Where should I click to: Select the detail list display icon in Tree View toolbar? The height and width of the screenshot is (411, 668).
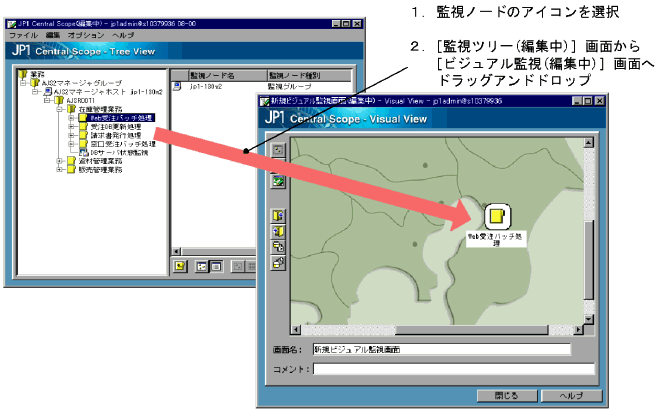(x=216, y=267)
